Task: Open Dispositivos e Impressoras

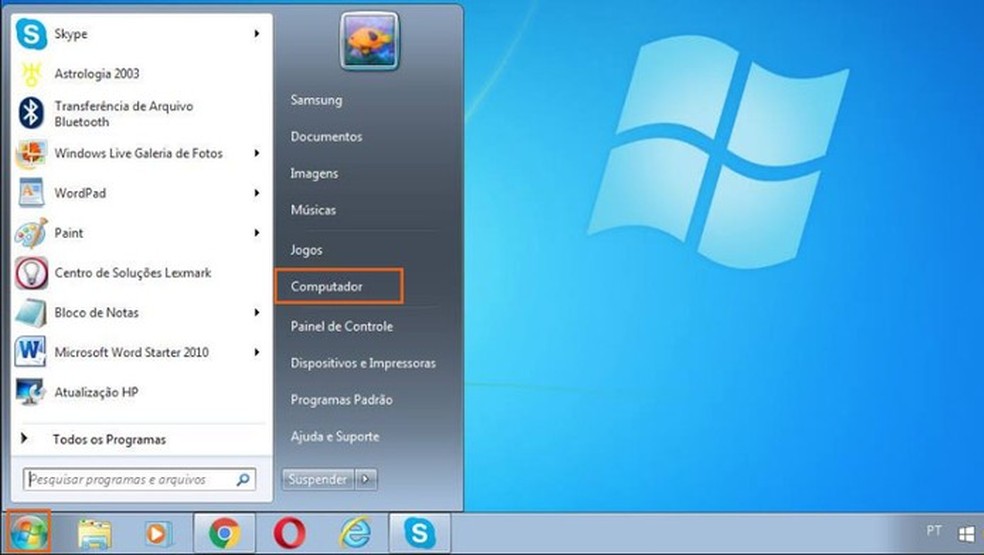Action: click(x=363, y=363)
